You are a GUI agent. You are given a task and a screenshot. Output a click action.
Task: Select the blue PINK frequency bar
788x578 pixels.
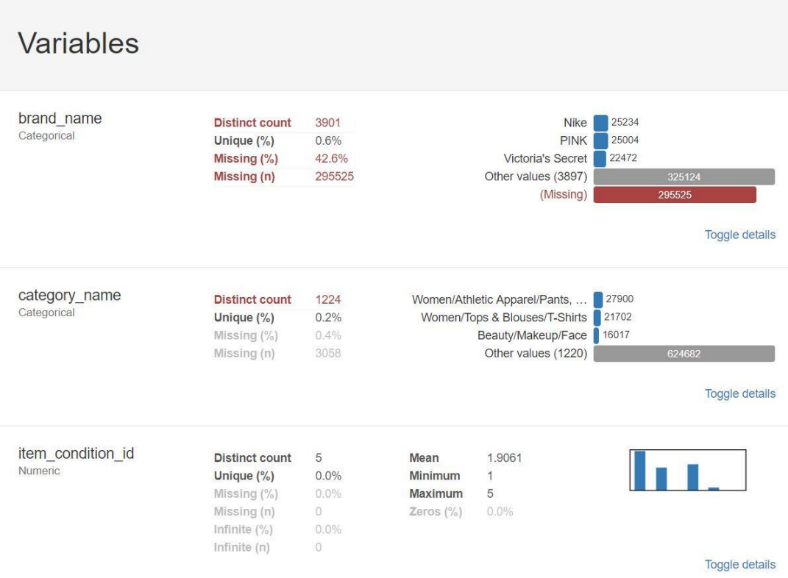(x=600, y=141)
